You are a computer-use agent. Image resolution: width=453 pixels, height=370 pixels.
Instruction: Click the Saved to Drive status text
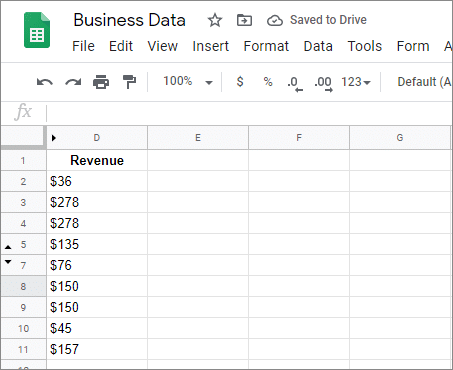coord(328,20)
